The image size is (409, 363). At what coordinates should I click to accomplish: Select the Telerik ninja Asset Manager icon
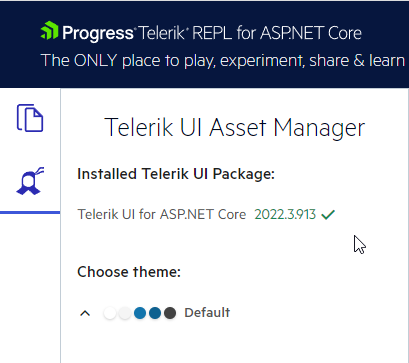tap(30, 181)
